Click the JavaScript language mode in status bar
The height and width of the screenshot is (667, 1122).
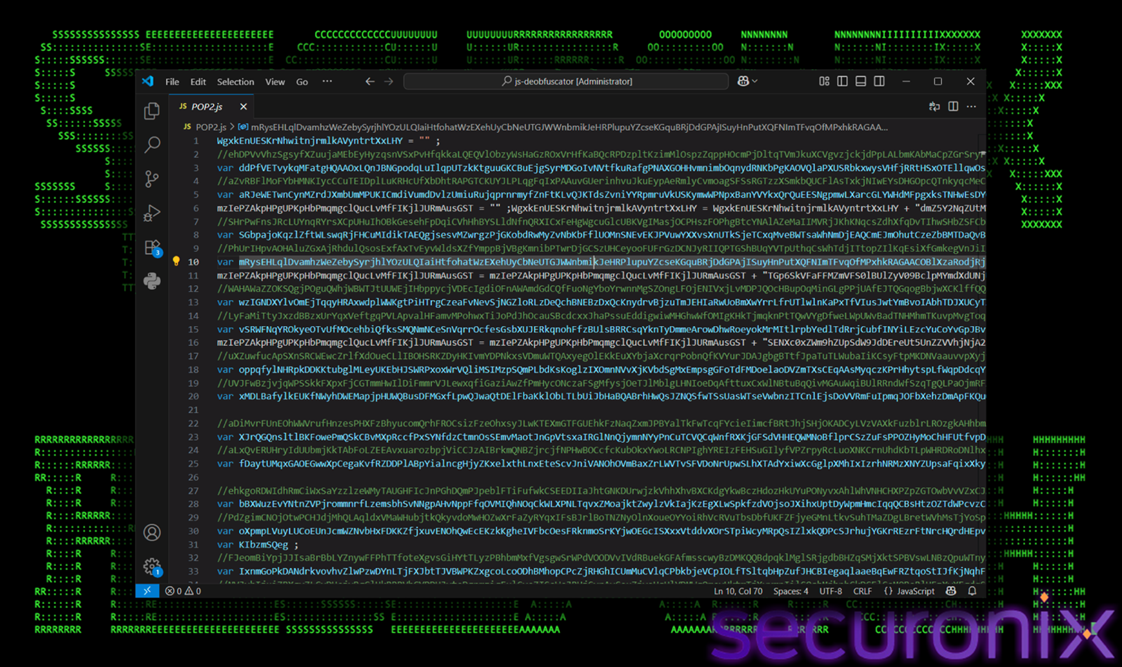click(x=909, y=591)
